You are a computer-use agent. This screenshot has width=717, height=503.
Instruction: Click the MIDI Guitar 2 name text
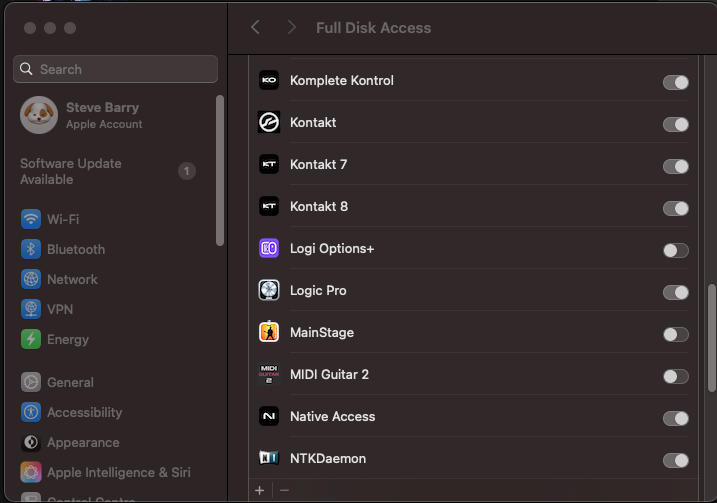tap(329, 375)
